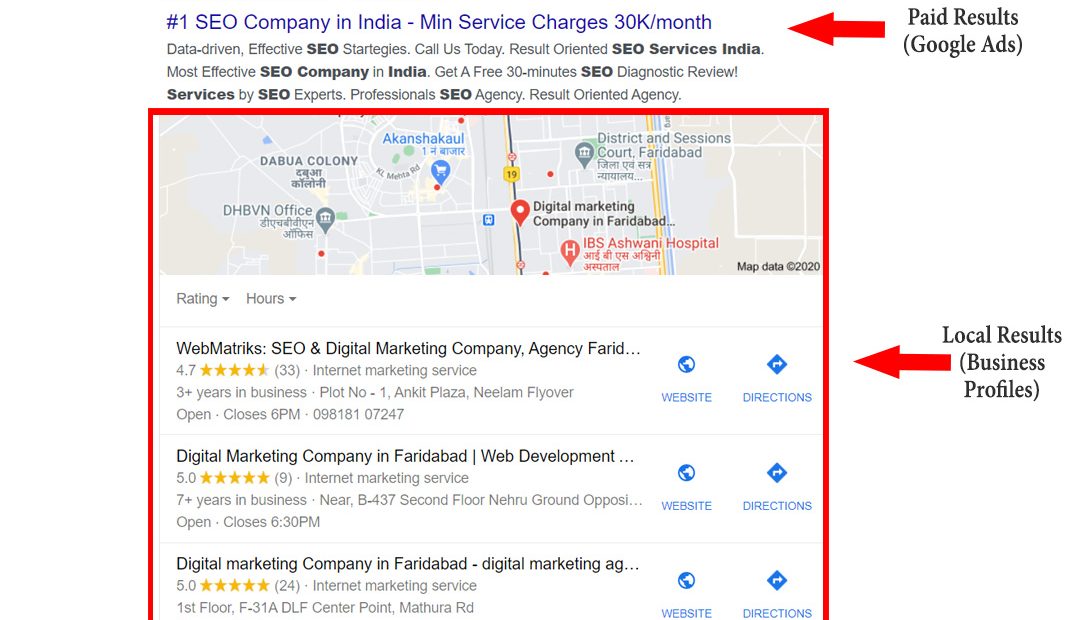
Task: Click the IBS Ashwani Hospital map marker
Action: pos(569,253)
